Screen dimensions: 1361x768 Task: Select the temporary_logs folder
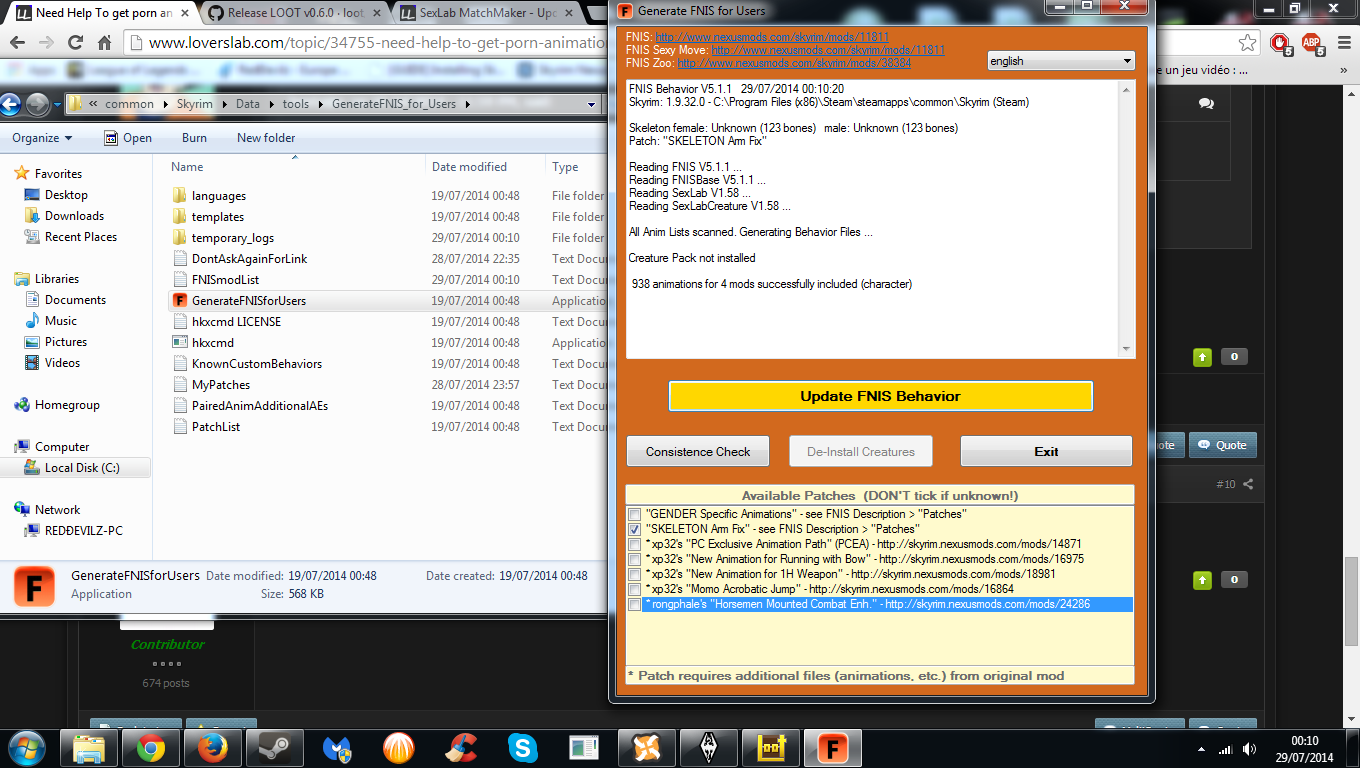(233, 238)
